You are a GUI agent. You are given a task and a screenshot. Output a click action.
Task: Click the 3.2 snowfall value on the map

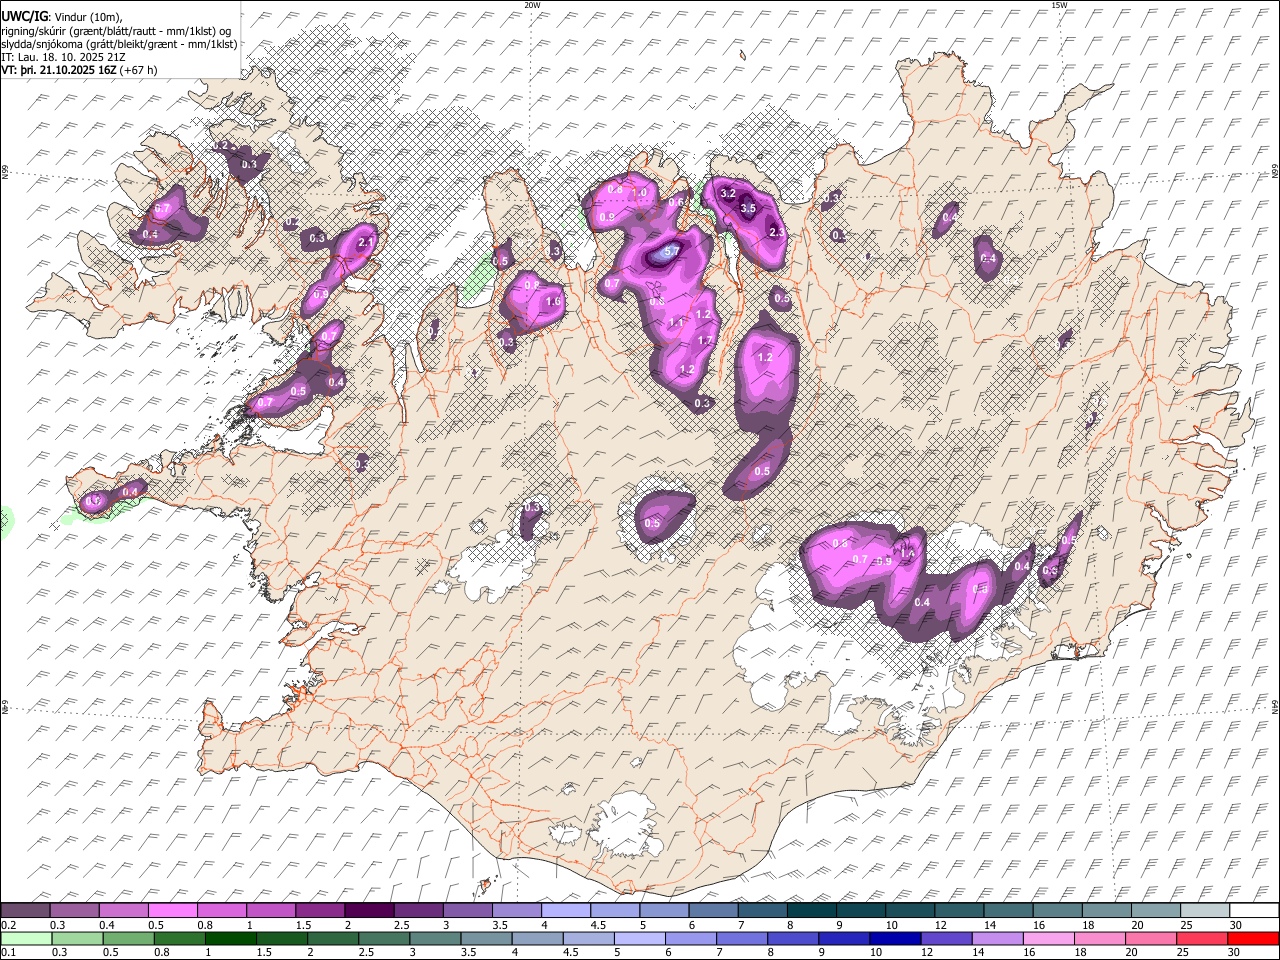pos(728,193)
